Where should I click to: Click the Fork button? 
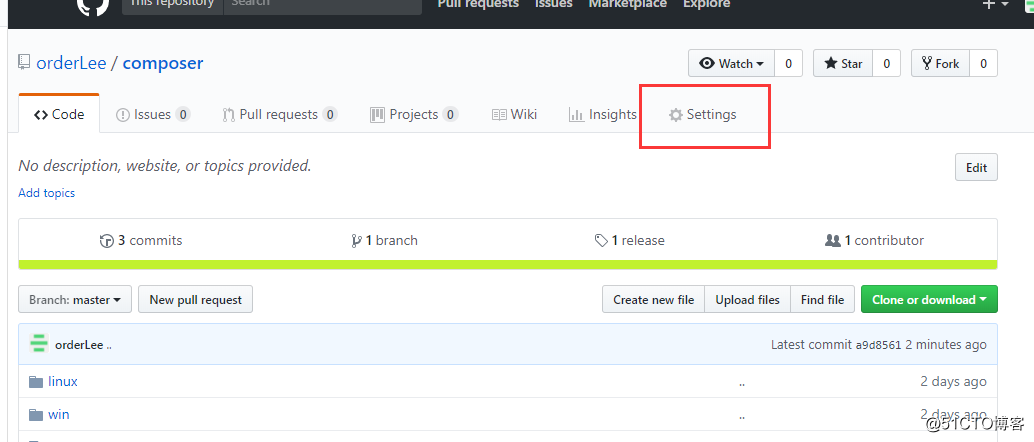(940, 63)
